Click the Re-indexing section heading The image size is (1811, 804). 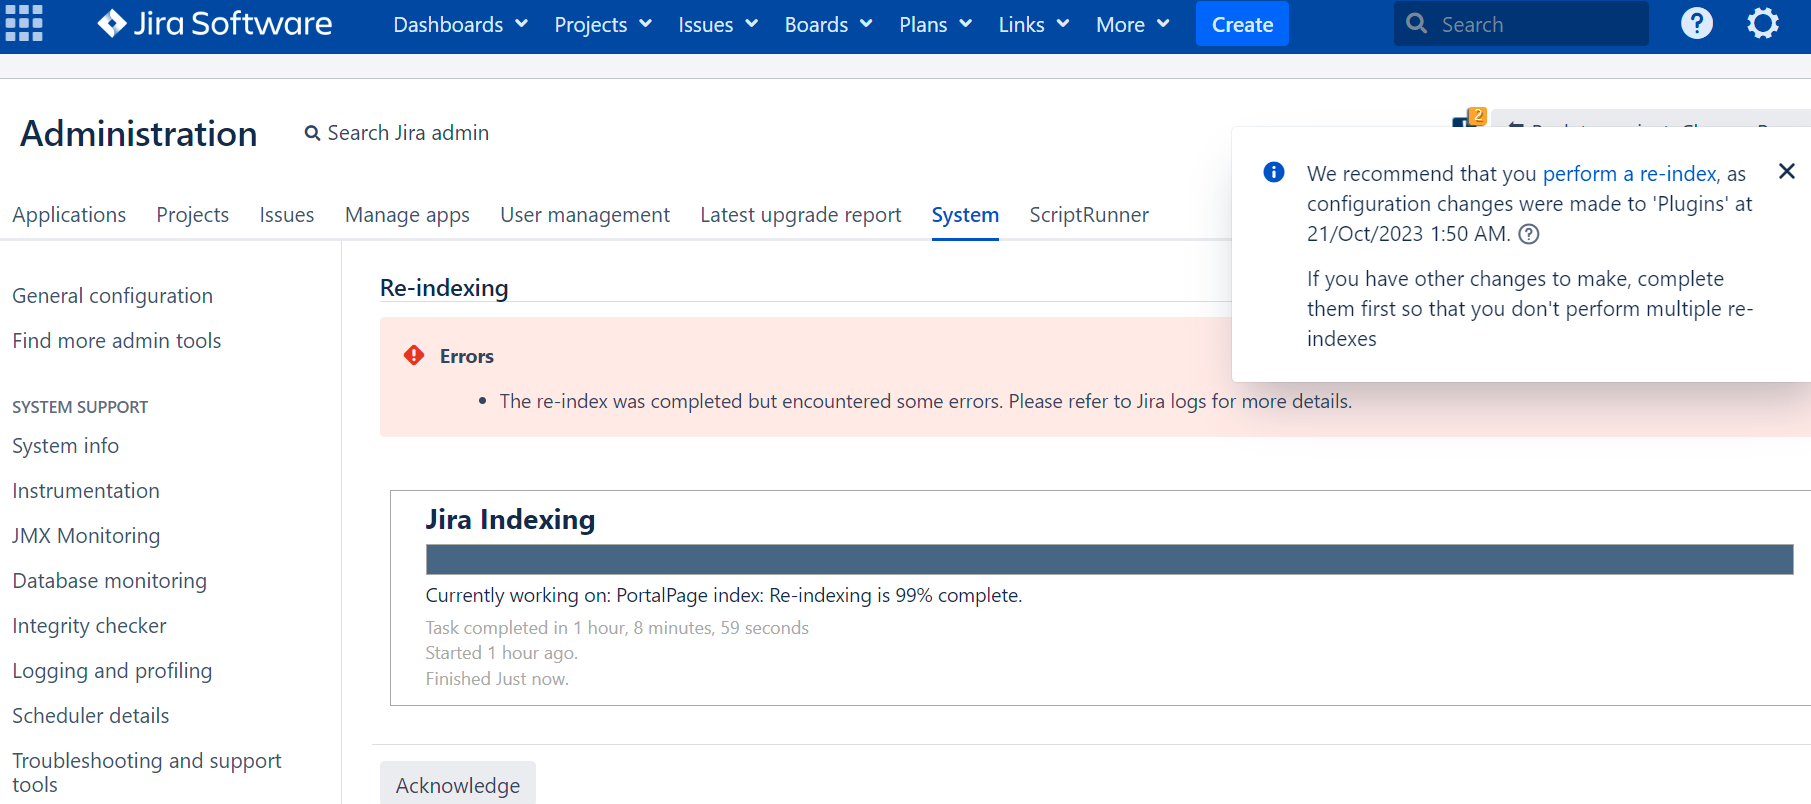(x=444, y=288)
